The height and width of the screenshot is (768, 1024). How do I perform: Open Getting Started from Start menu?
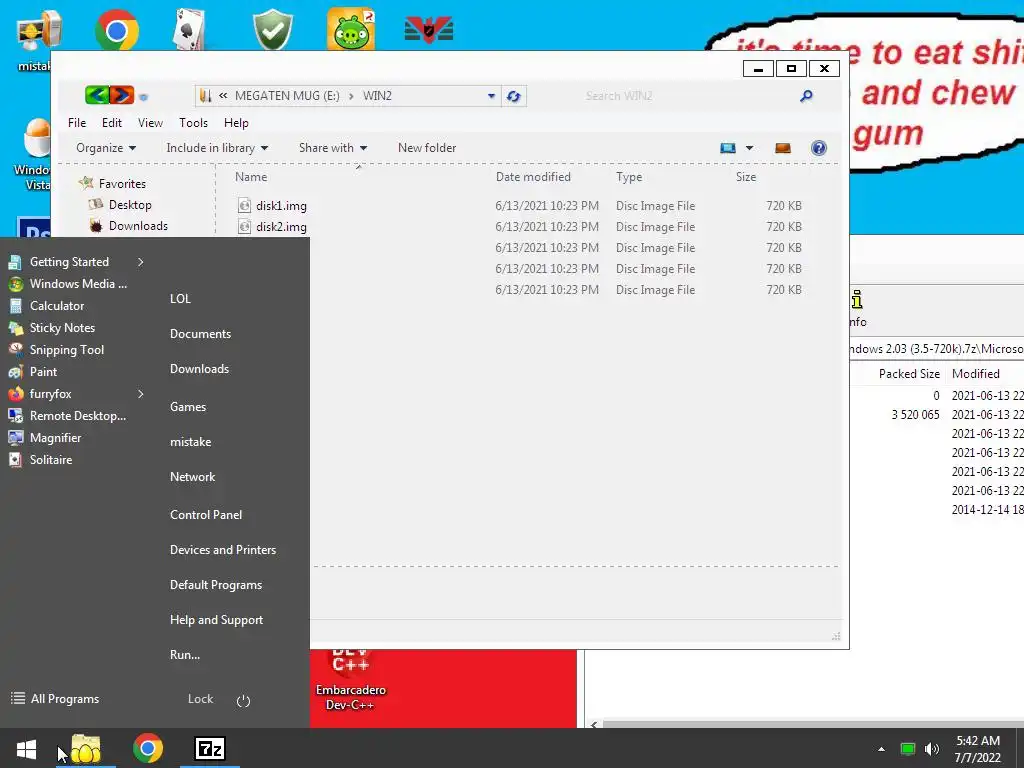click(x=69, y=262)
